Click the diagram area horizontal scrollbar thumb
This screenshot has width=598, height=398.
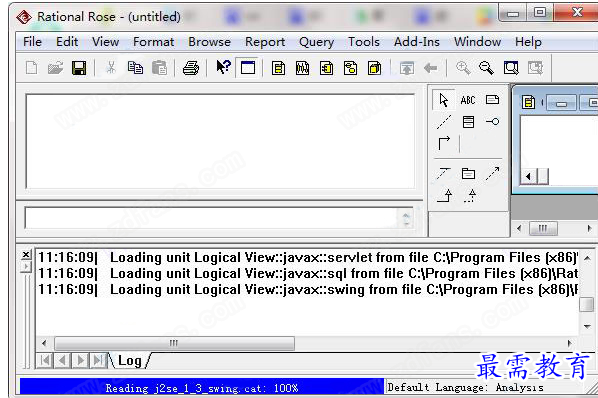point(543,228)
